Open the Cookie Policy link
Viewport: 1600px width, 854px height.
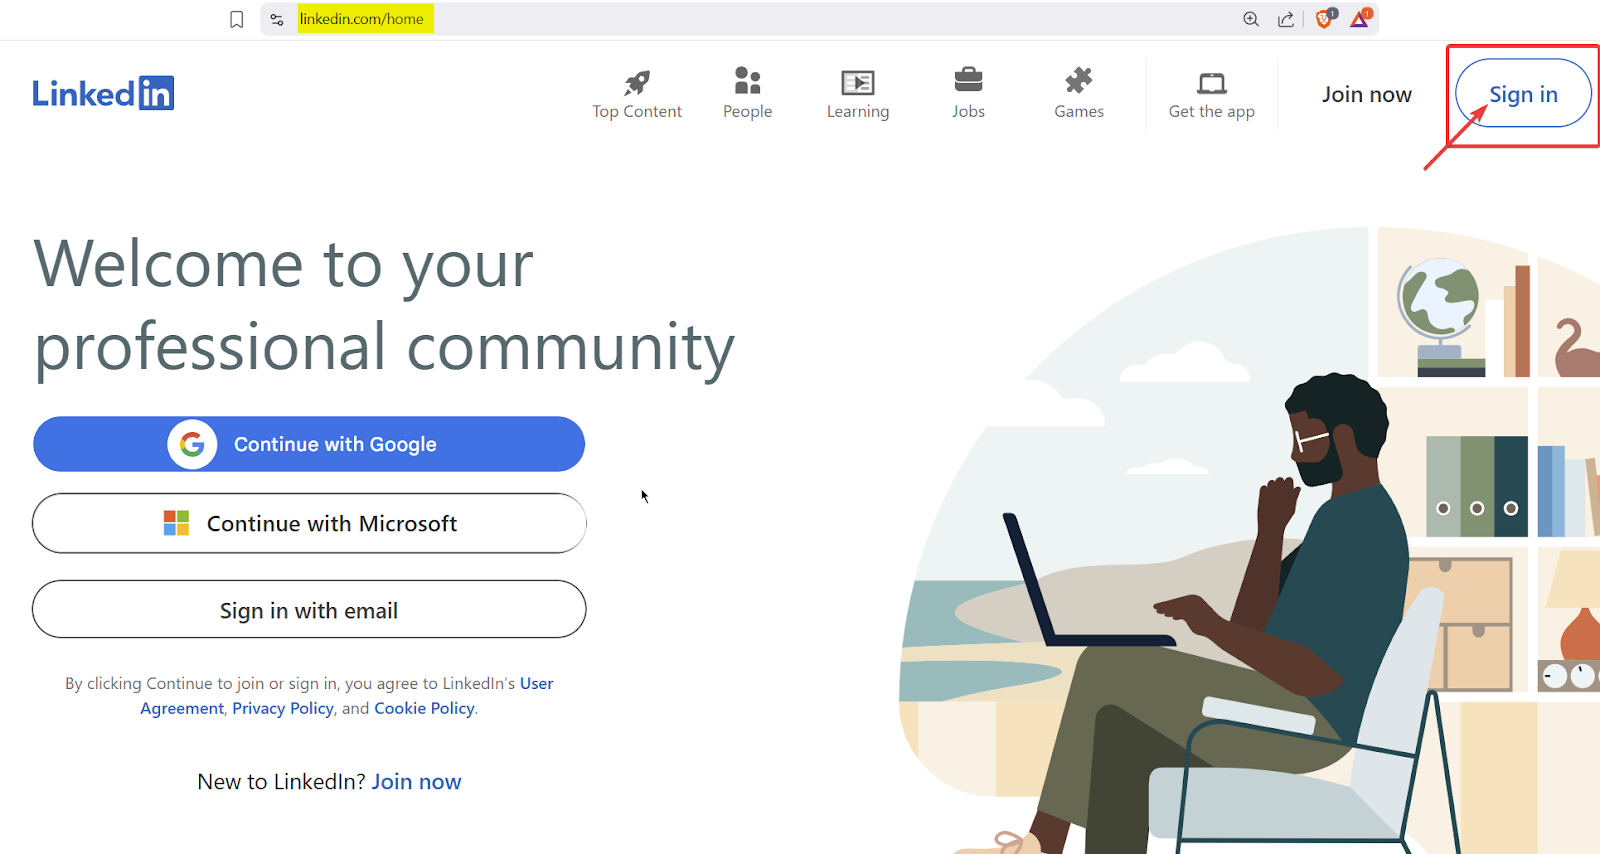tap(424, 708)
